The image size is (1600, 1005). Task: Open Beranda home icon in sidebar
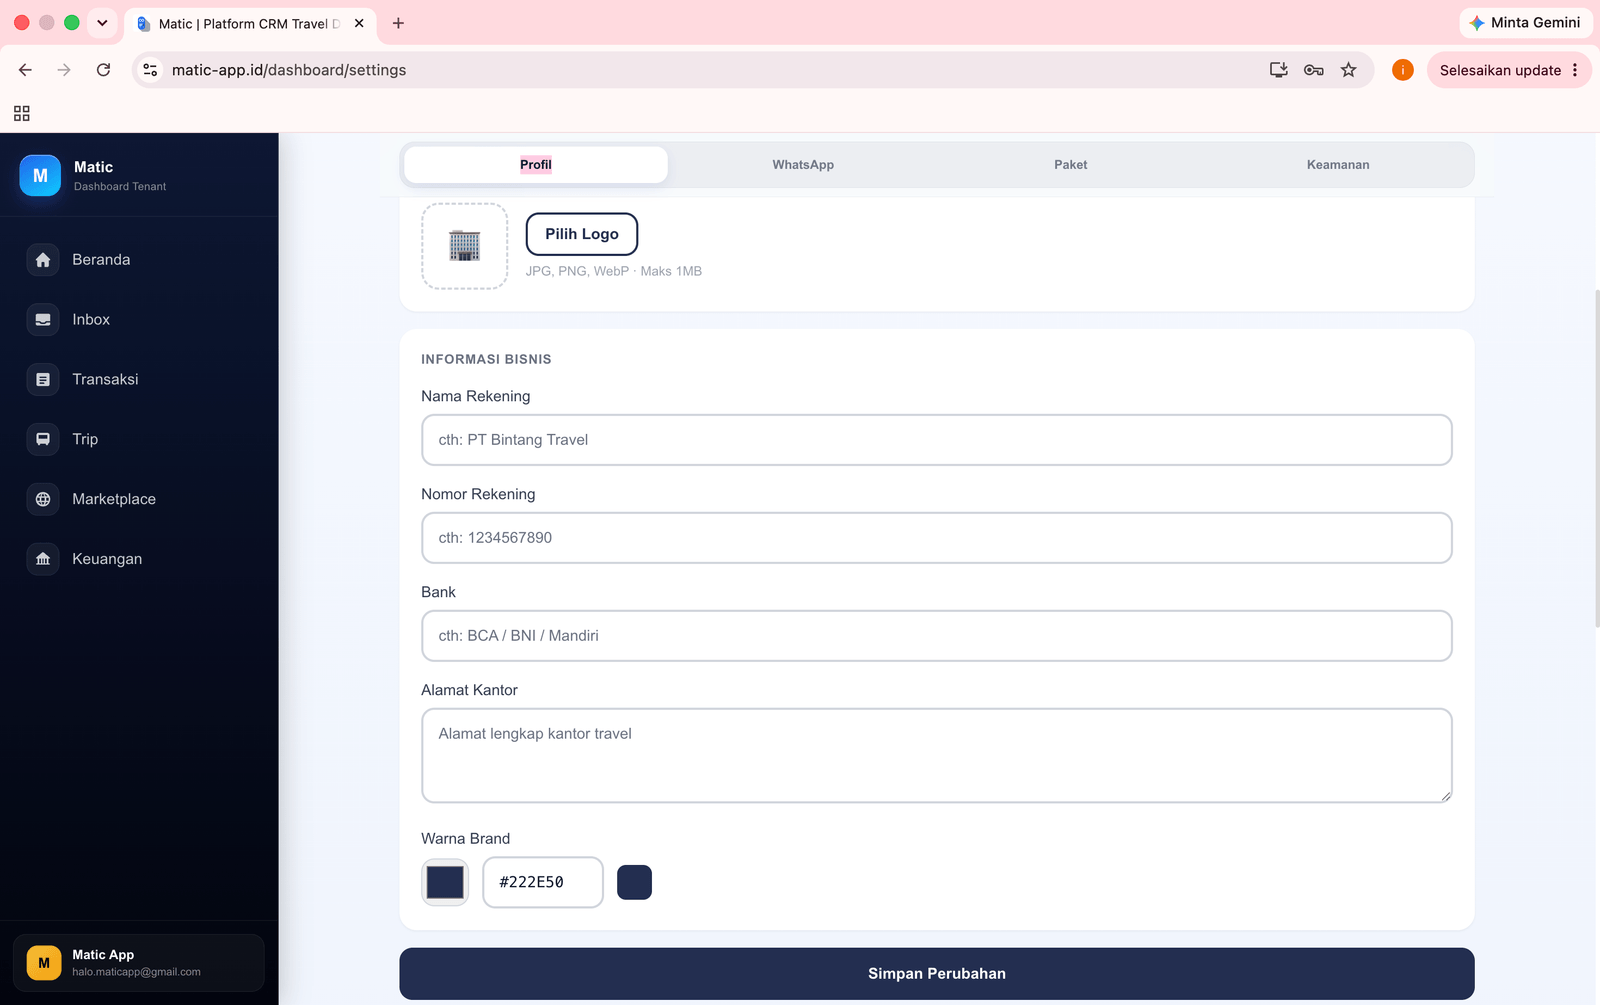click(43, 260)
